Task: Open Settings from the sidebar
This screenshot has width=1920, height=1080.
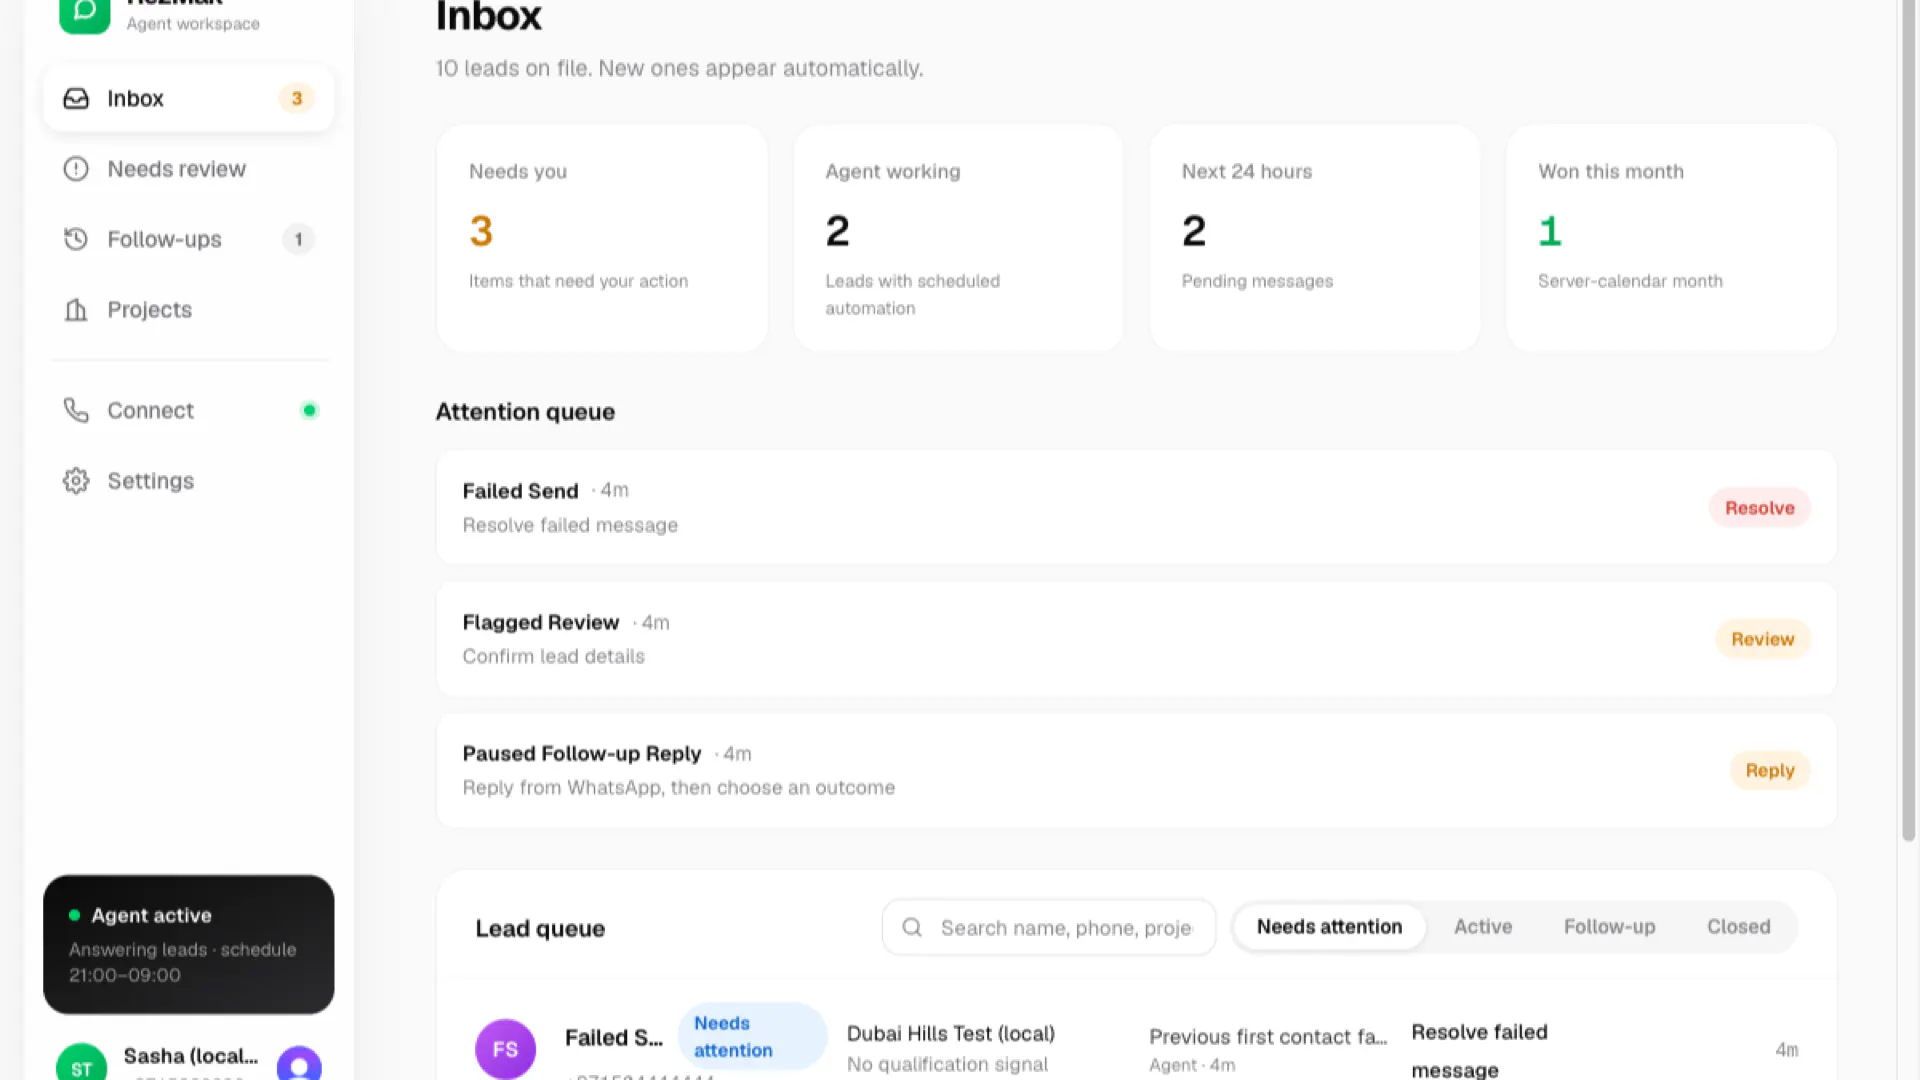Action: [x=189, y=481]
